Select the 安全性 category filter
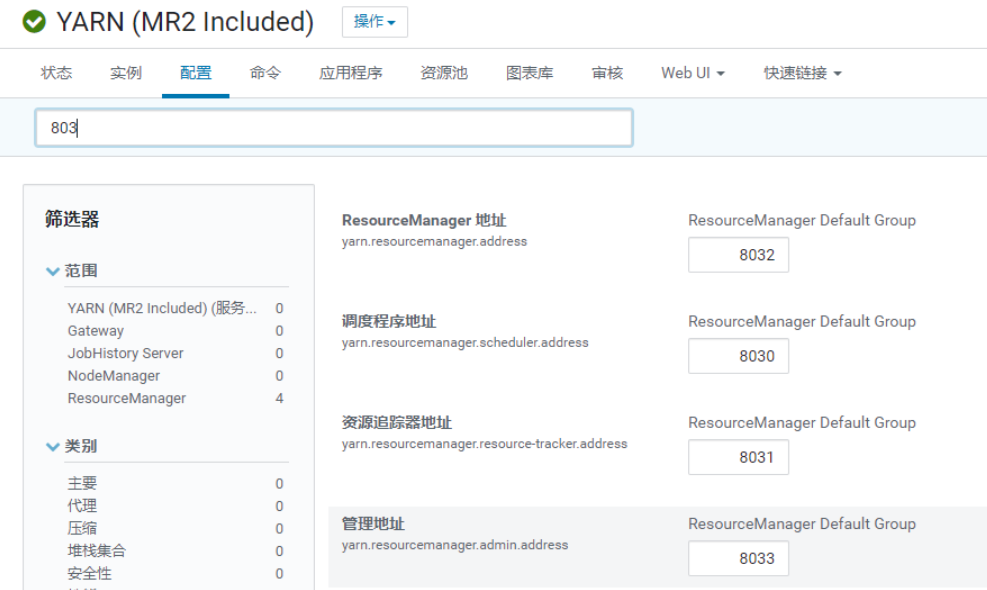This screenshot has height=590, width=987. tap(89, 574)
